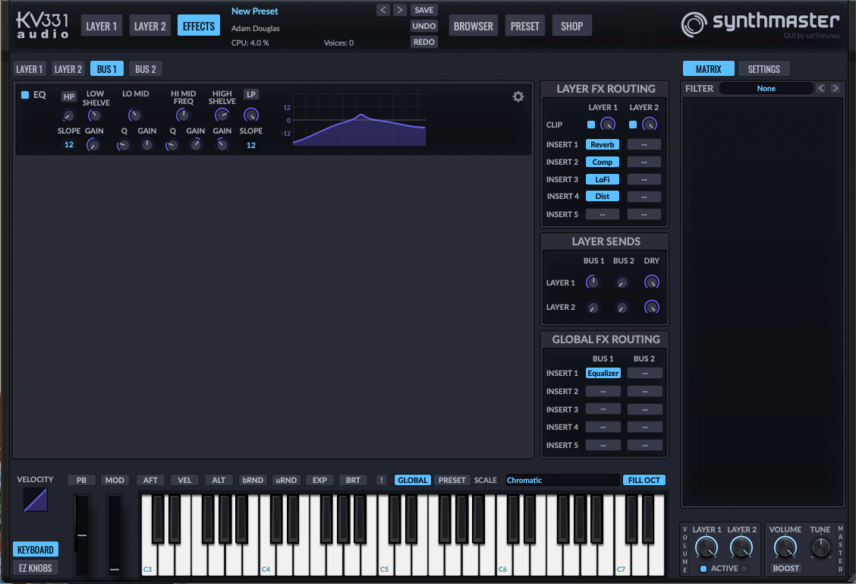Open Layer 1 Insert 4 Dist dropdown
Viewport: 856px width, 584px height.
point(602,196)
